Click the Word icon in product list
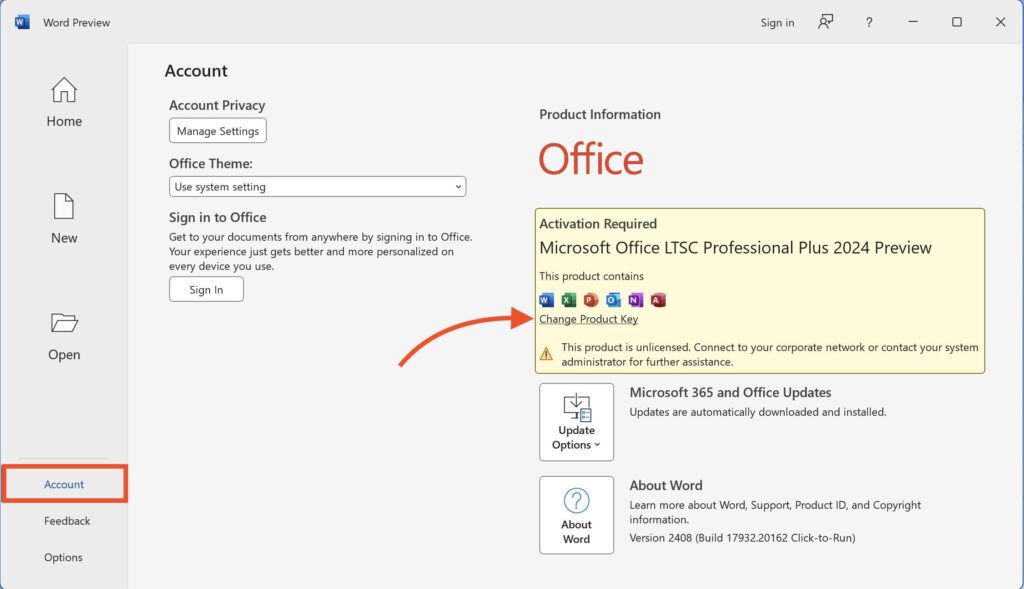This screenshot has height=589, width=1024. click(546, 300)
